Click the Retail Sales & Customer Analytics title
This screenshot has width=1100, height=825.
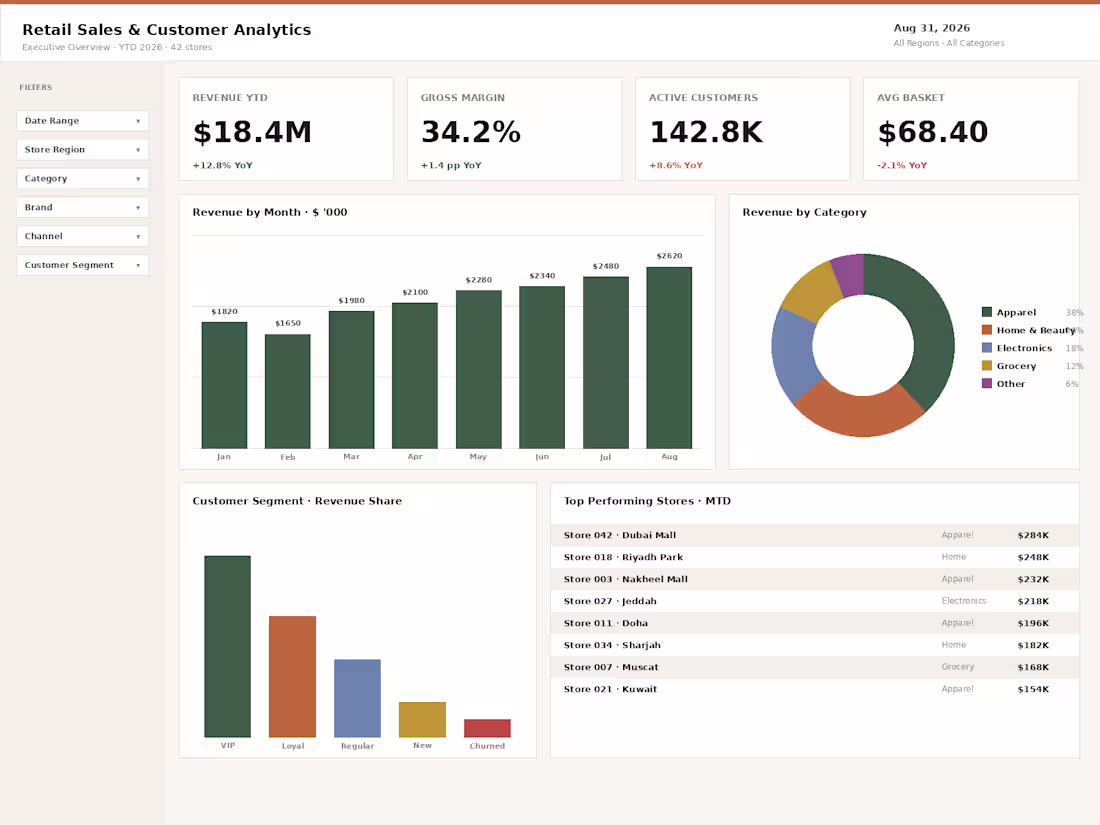coord(166,29)
